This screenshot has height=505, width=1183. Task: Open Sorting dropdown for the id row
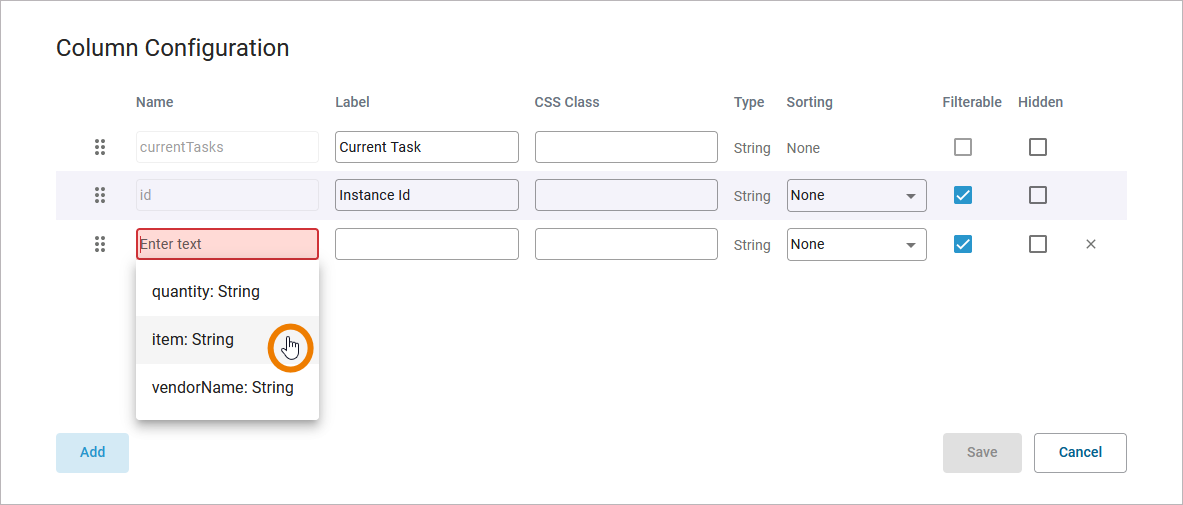(x=856, y=195)
